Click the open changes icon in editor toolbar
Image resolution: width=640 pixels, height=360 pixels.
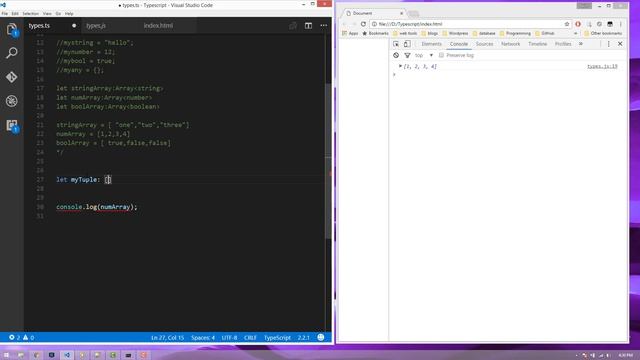tap(293, 25)
